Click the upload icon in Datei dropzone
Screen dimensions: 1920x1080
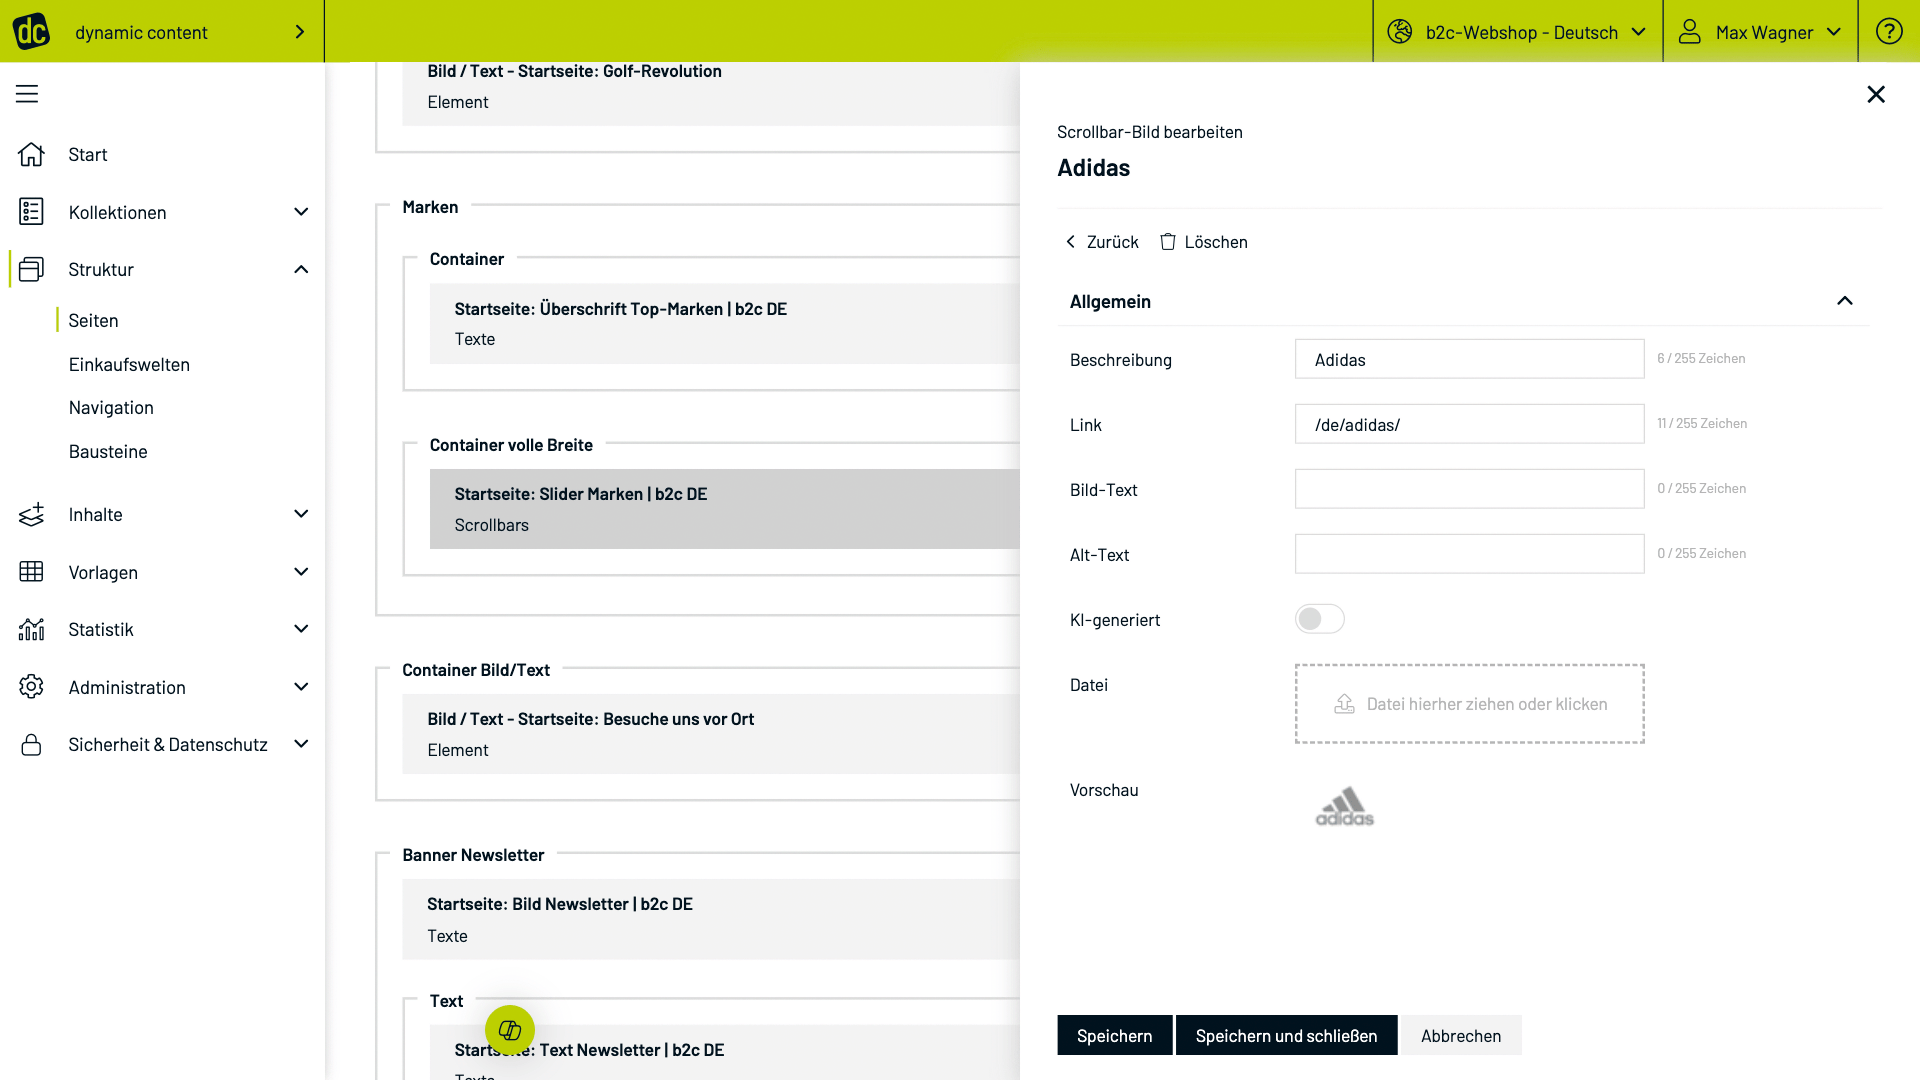1344,704
